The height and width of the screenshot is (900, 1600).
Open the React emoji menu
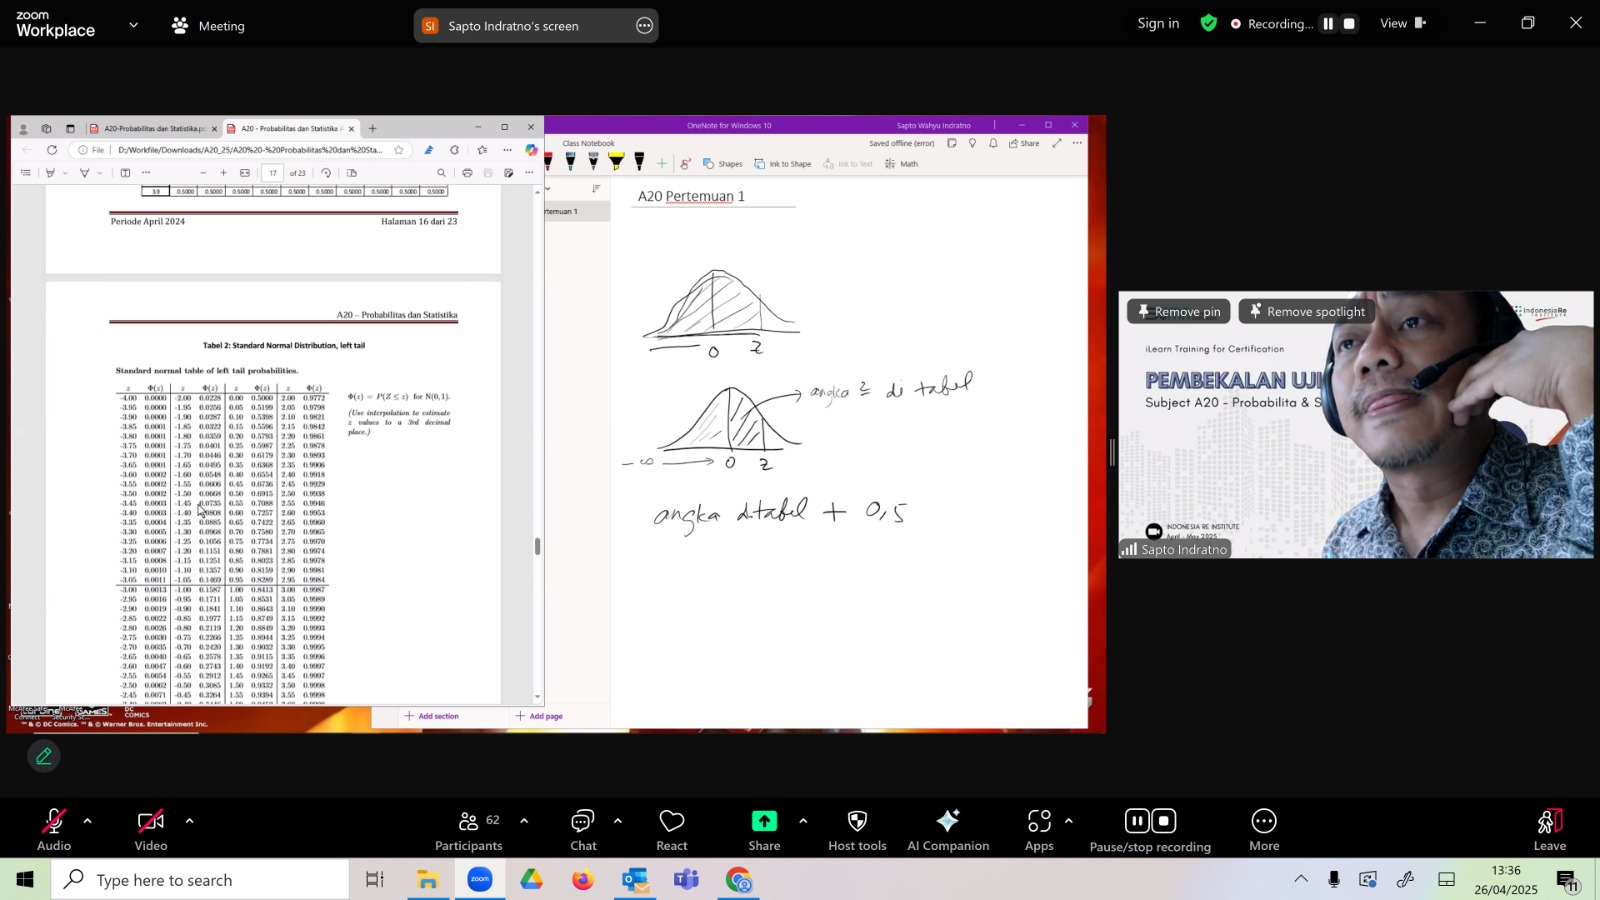[x=672, y=830]
